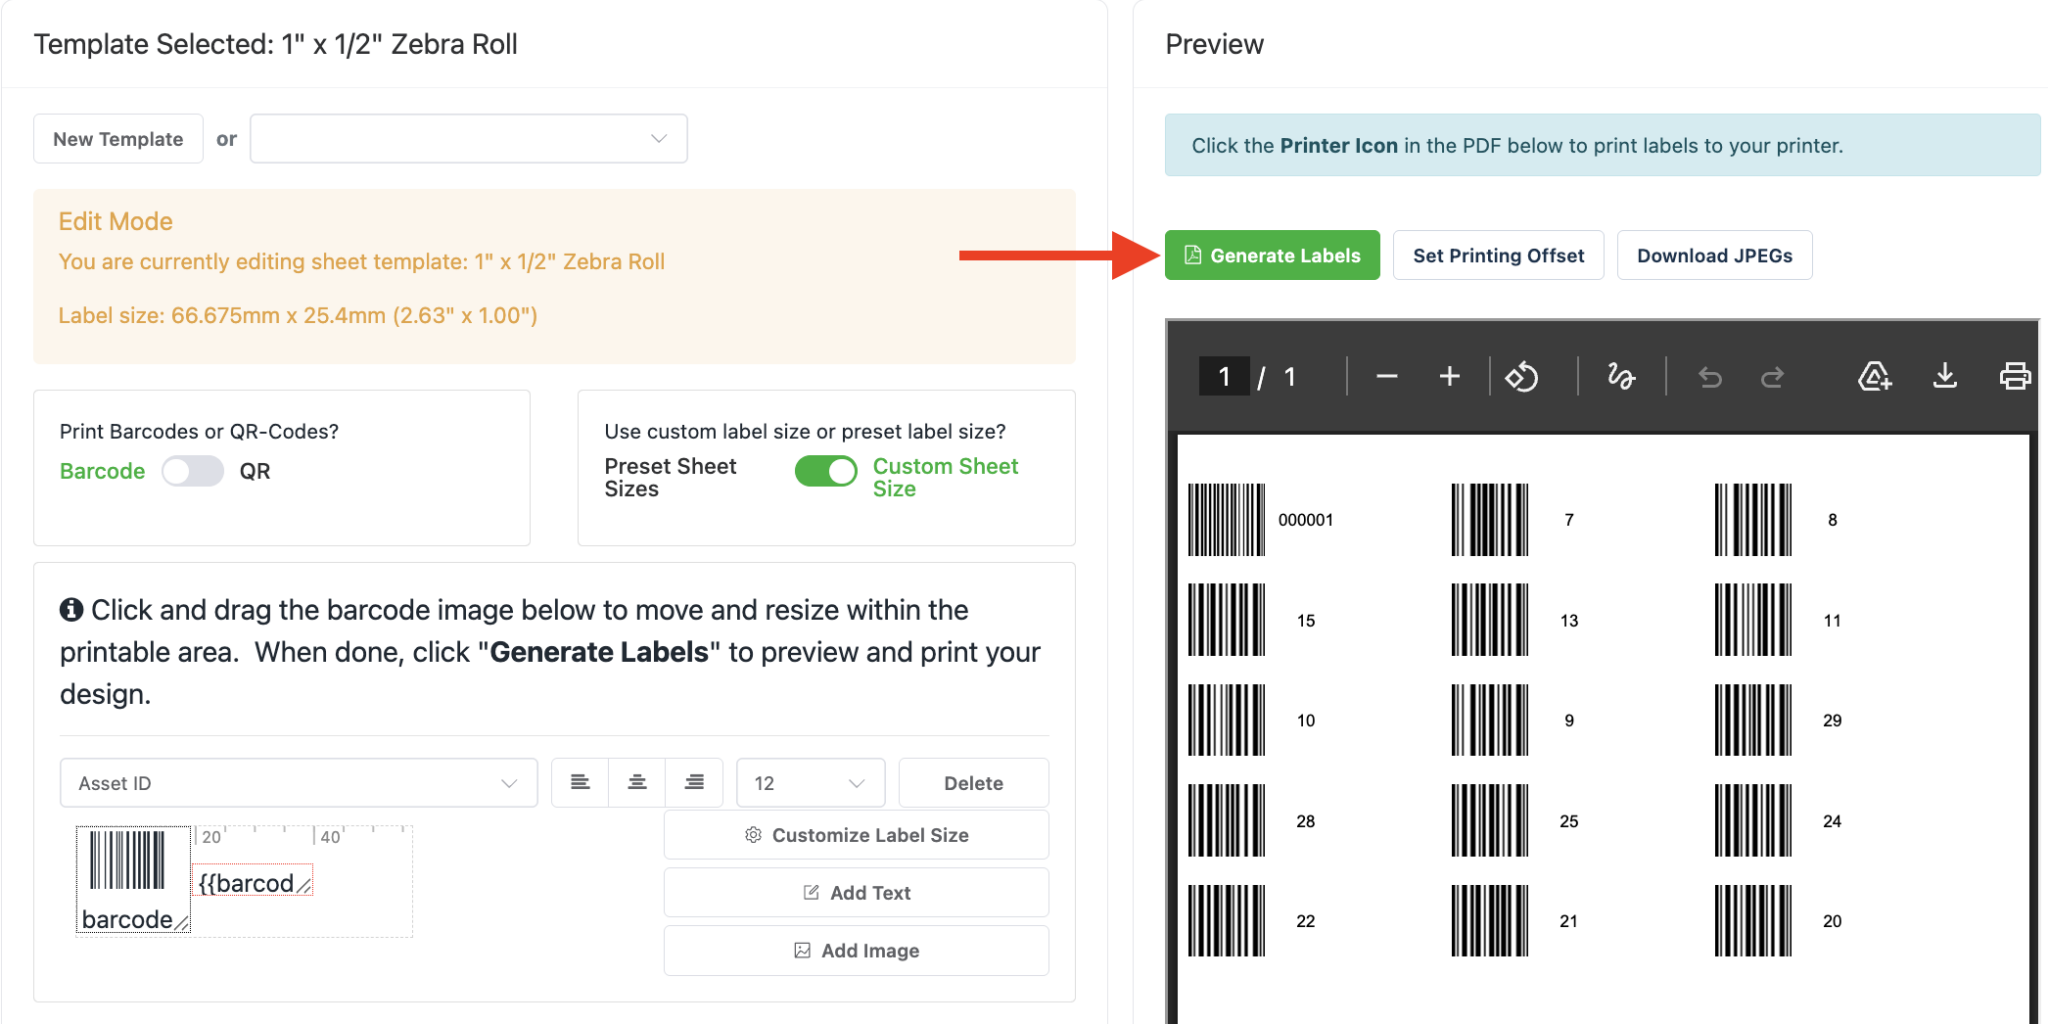Open the Asset ID field dropdown
This screenshot has width=2048, height=1024.
click(299, 783)
